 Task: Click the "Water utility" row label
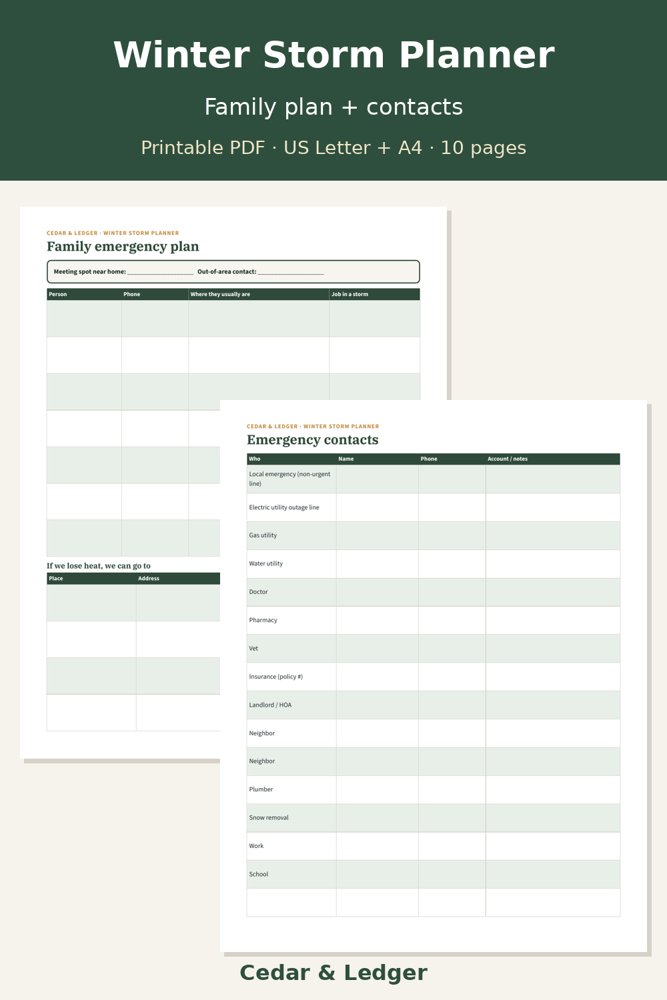click(266, 564)
